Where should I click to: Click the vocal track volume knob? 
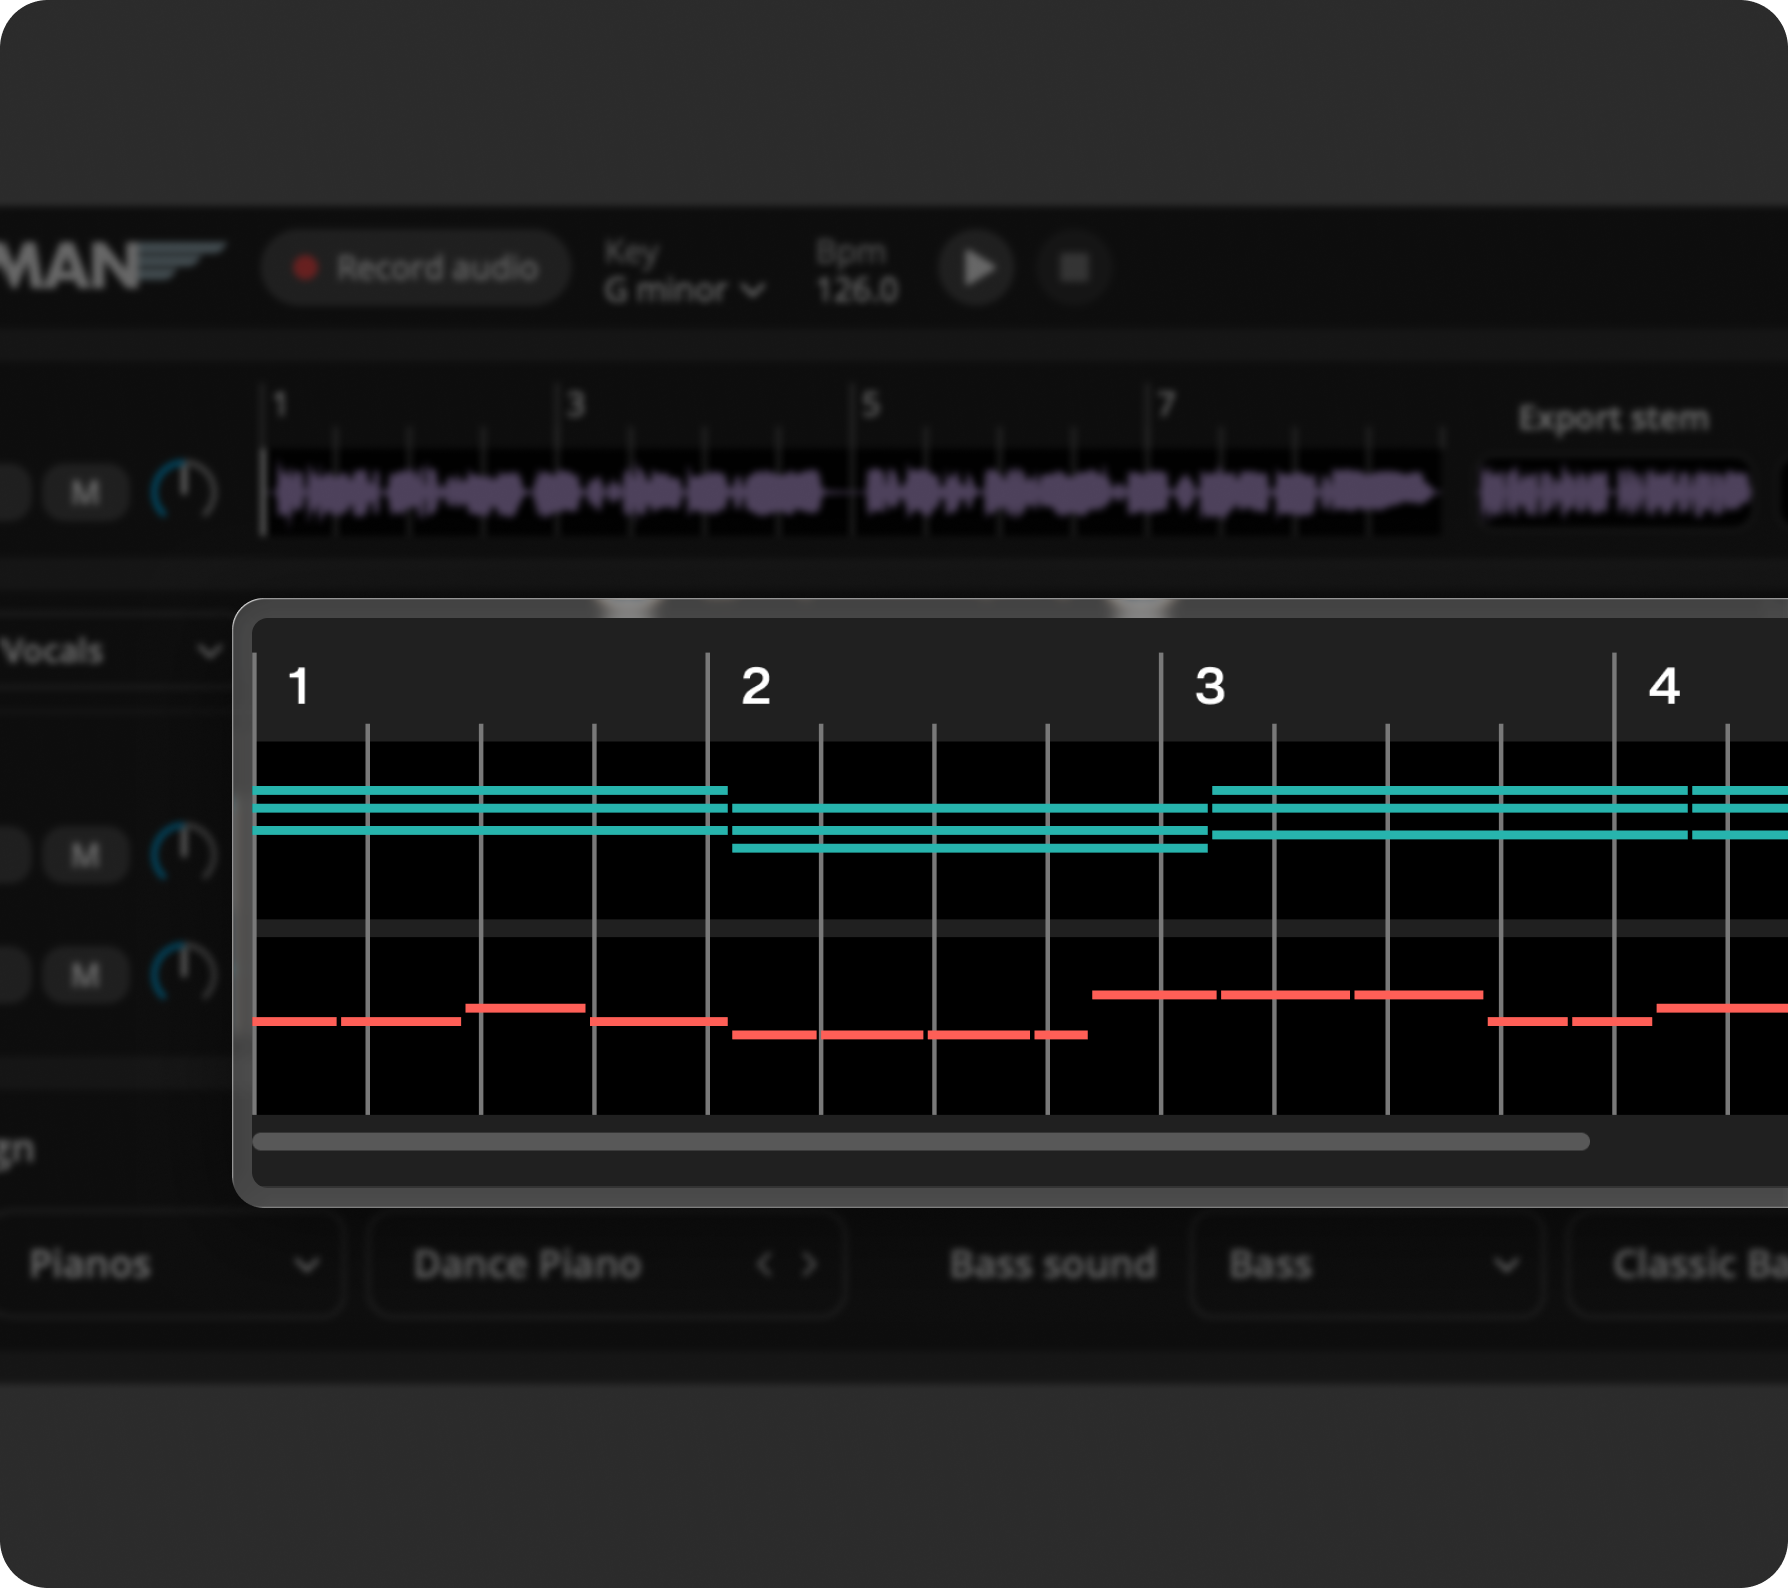(x=184, y=490)
